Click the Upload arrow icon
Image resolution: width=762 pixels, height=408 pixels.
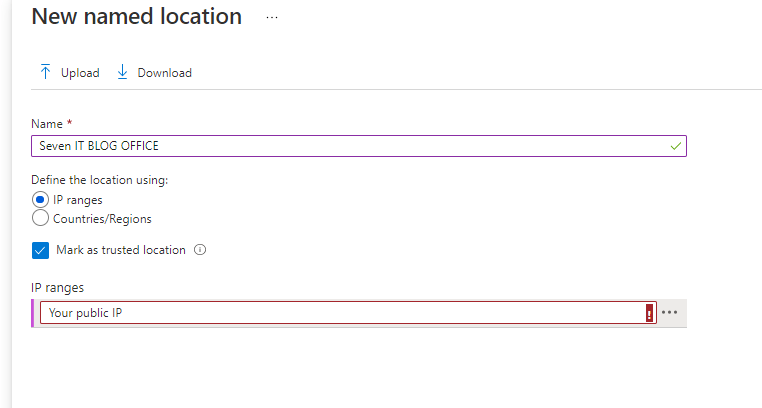pyautogui.click(x=45, y=72)
